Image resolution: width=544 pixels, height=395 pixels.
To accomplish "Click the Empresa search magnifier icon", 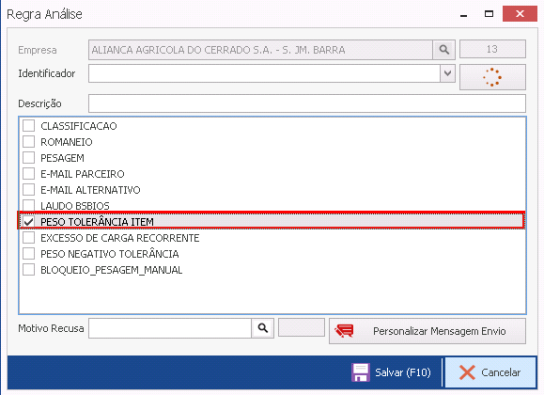I will pos(444,50).
